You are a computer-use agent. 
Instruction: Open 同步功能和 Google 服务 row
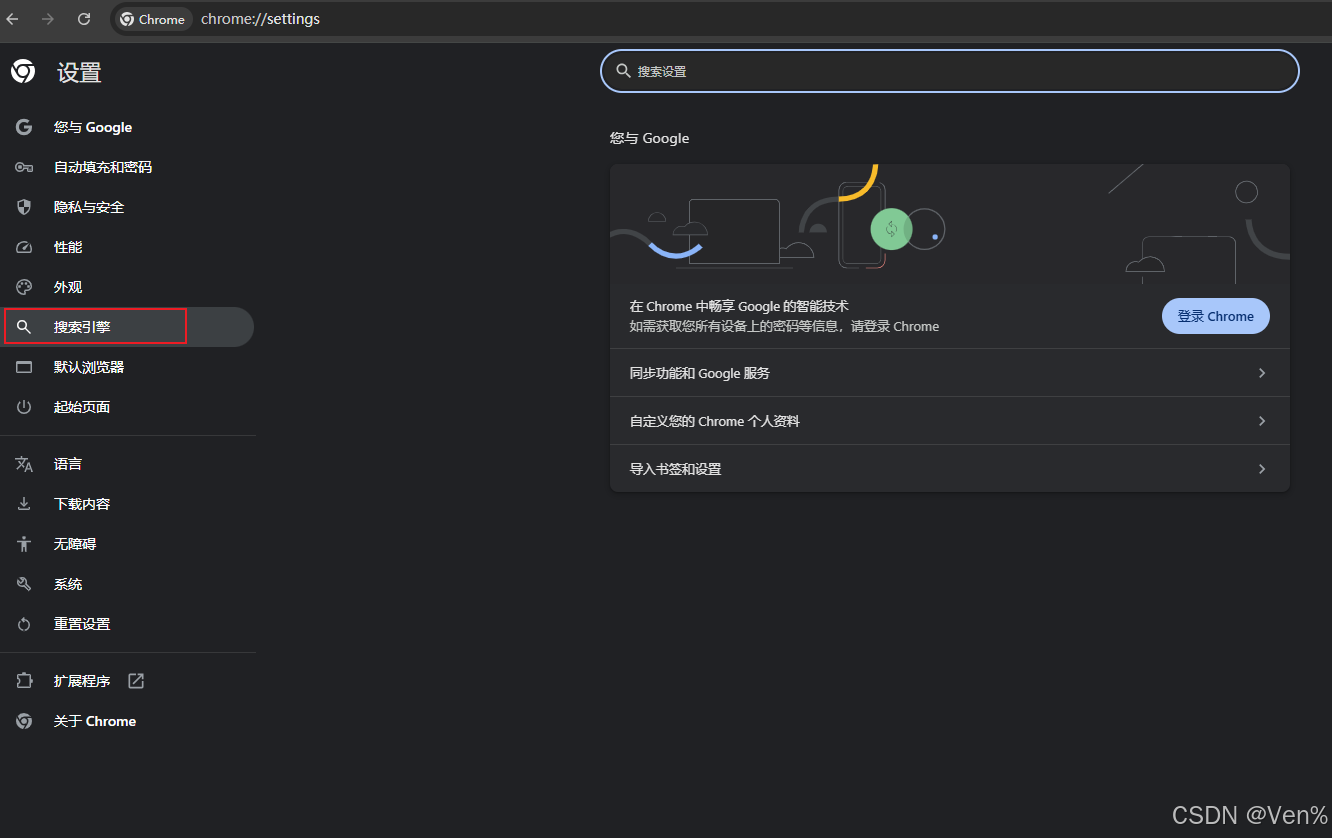pos(949,373)
